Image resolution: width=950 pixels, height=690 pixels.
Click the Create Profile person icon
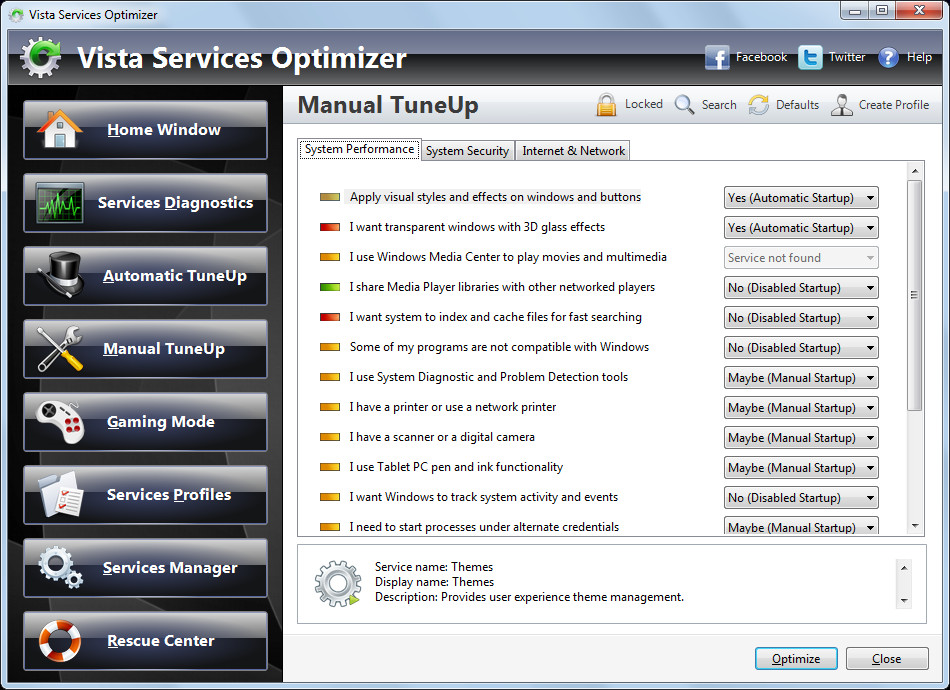pos(842,105)
